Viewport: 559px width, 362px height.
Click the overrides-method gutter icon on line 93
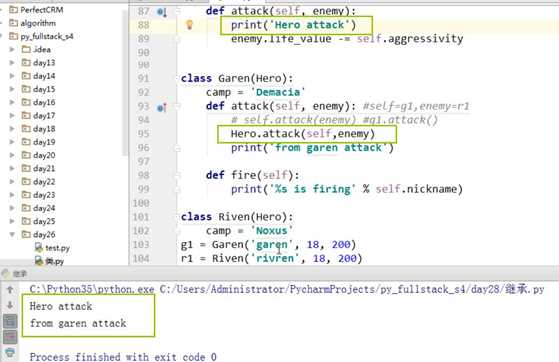point(161,107)
